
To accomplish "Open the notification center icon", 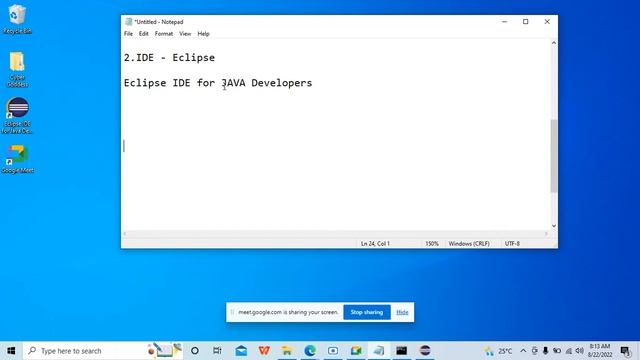I will pos(625,351).
